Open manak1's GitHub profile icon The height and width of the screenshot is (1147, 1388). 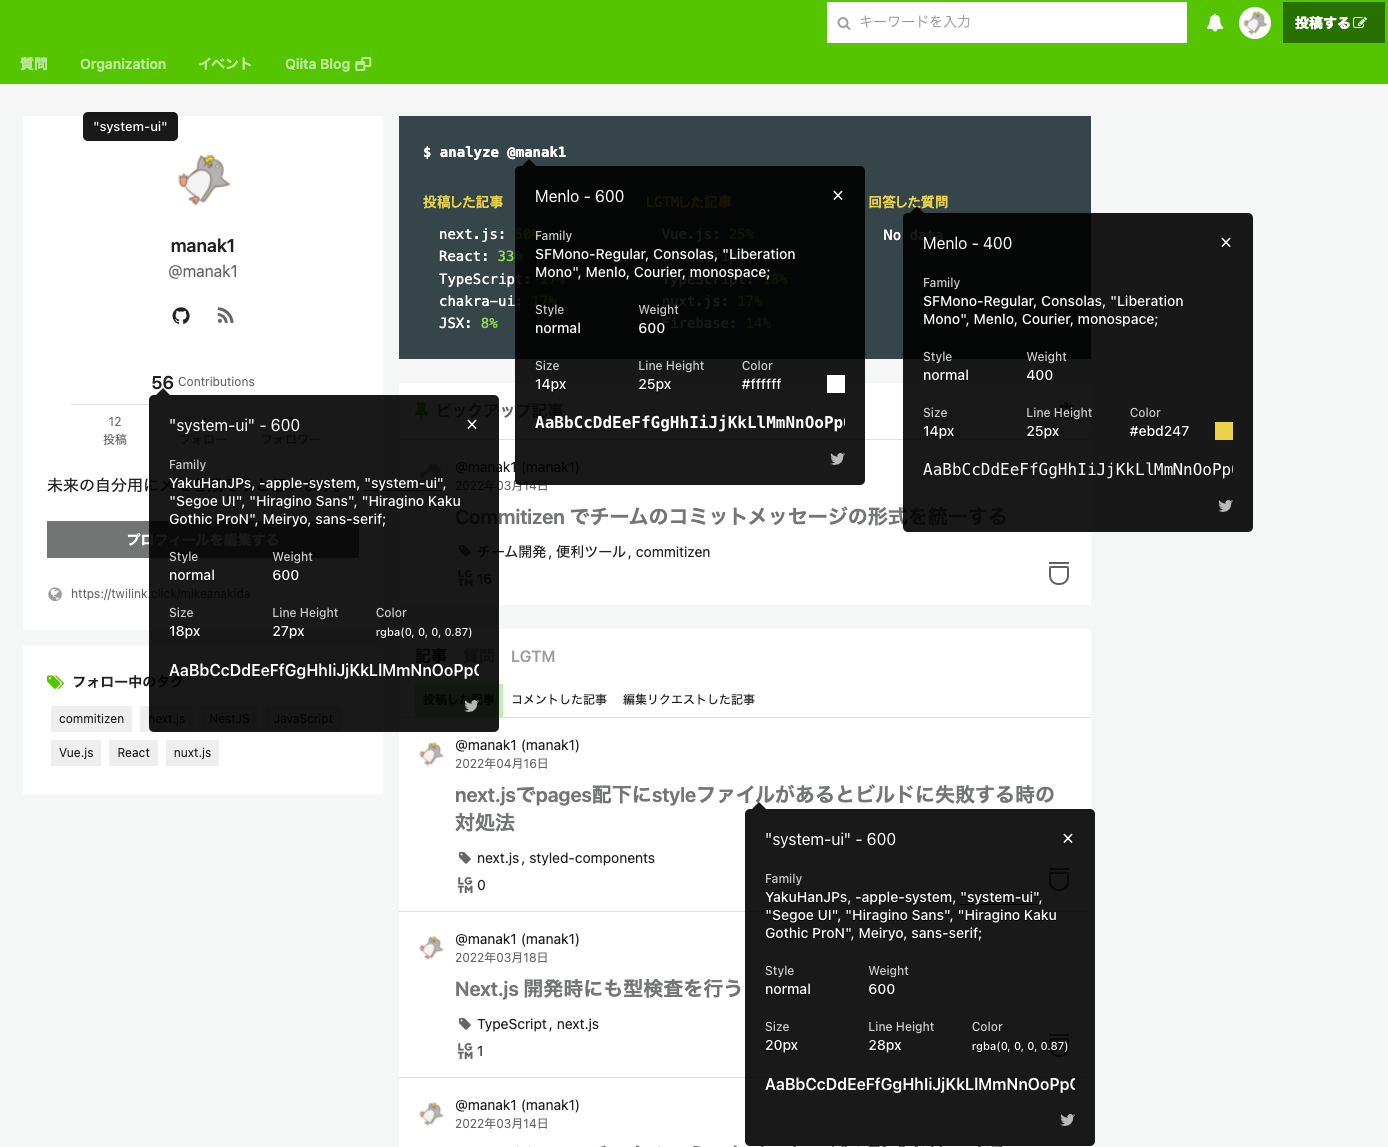coord(181,316)
